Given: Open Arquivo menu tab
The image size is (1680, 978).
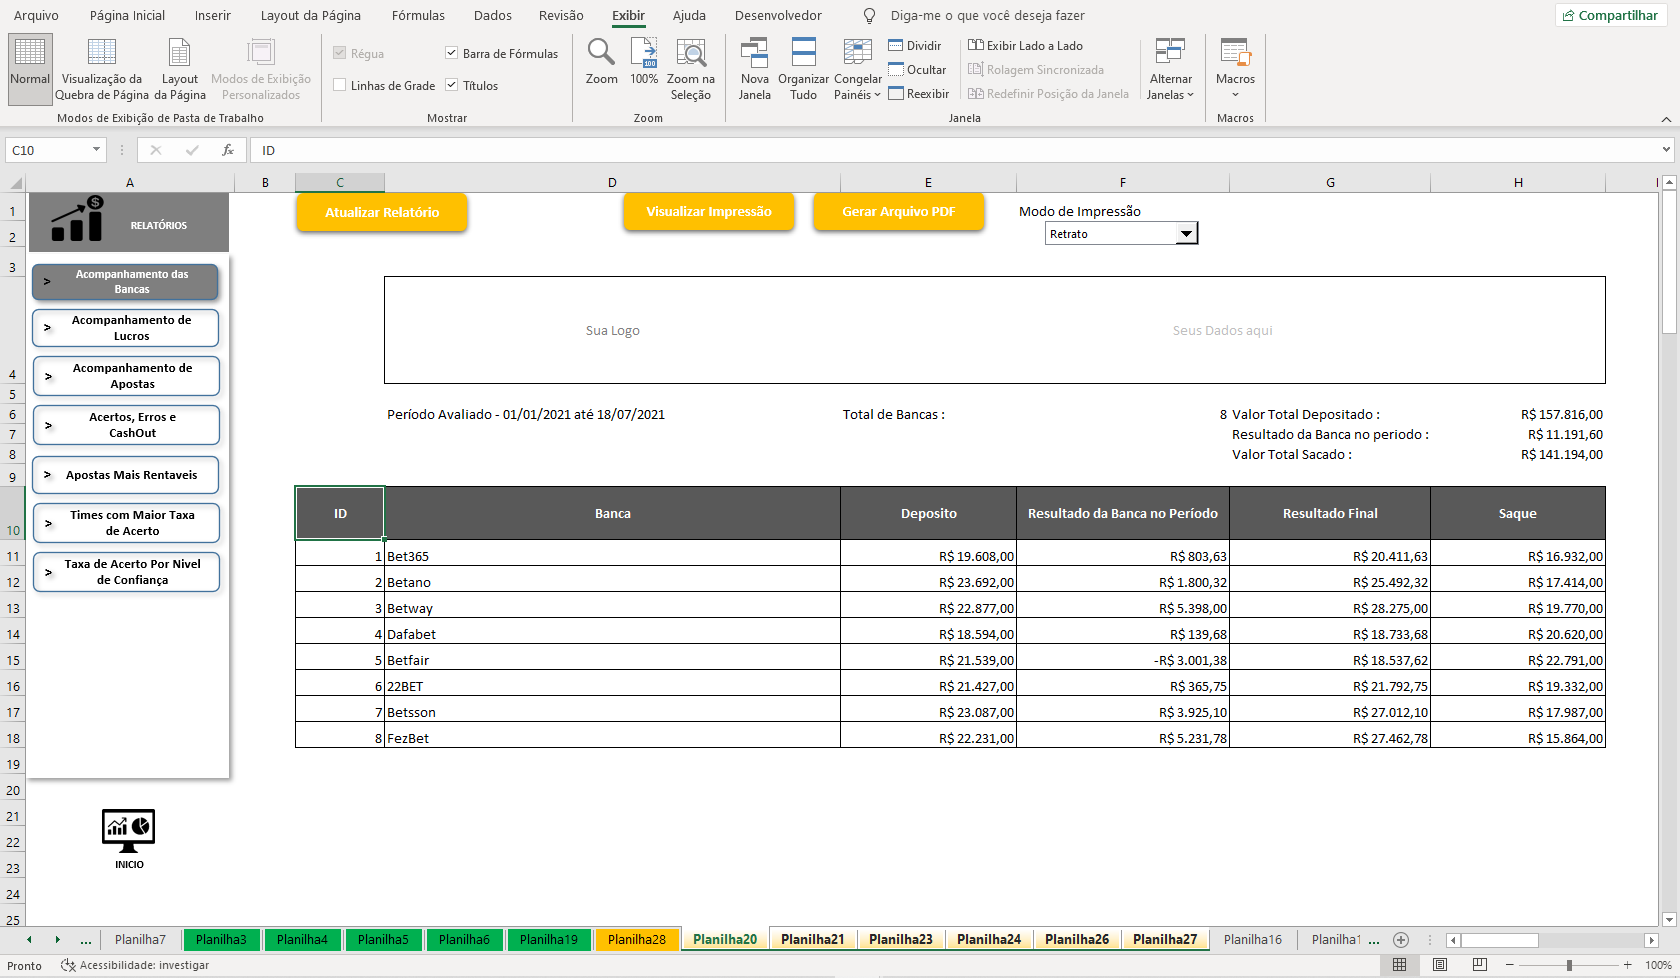Looking at the screenshot, I should [x=36, y=16].
